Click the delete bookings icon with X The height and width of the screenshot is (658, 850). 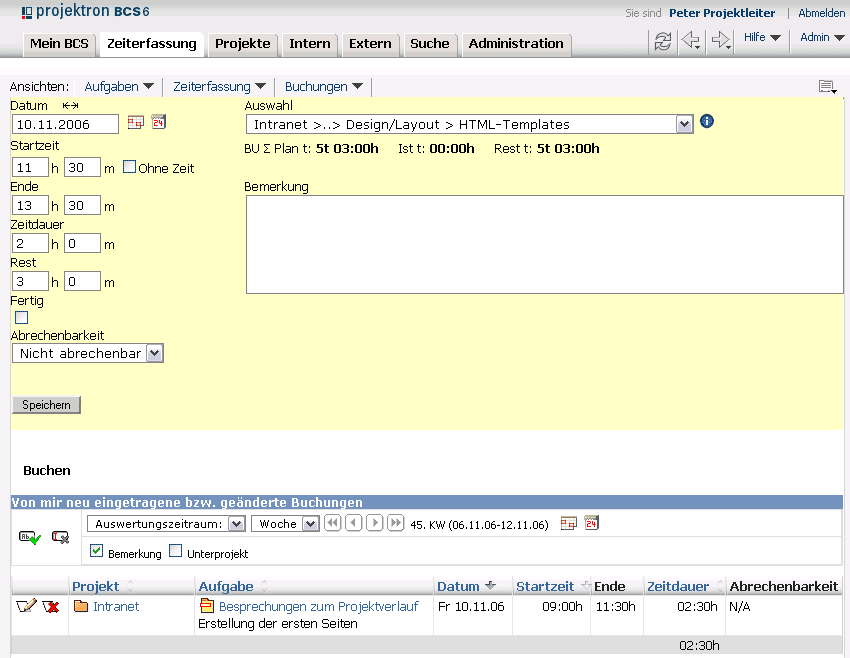pyautogui.click(x=60, y=537)
